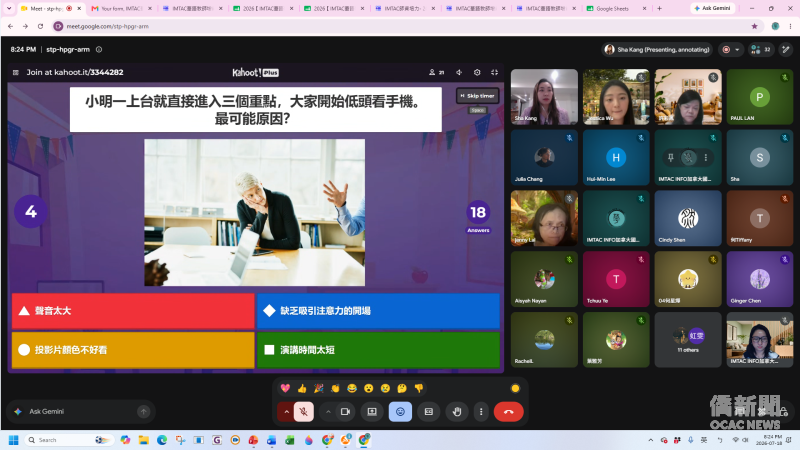Open the Chrome tab search dropdown

pyautogui.click(x=9, y=8)
